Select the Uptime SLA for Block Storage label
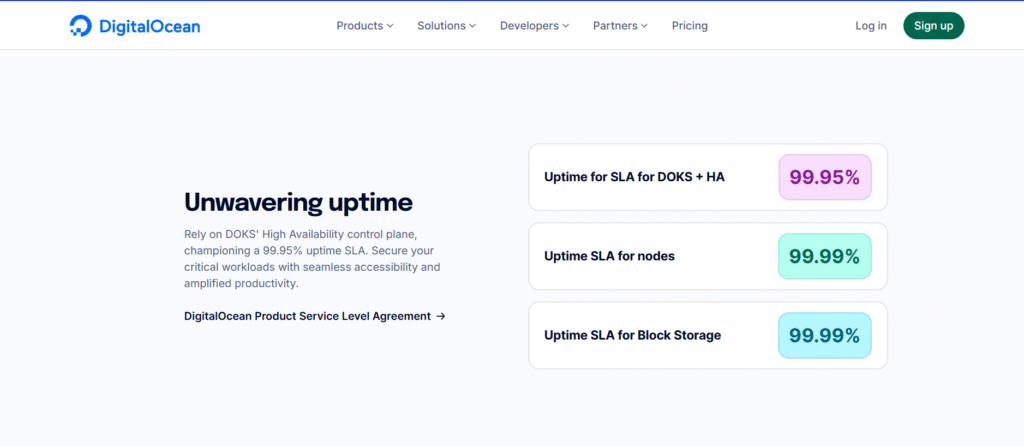Viewport: 1024px width, 446px height. tap(632, 335)
